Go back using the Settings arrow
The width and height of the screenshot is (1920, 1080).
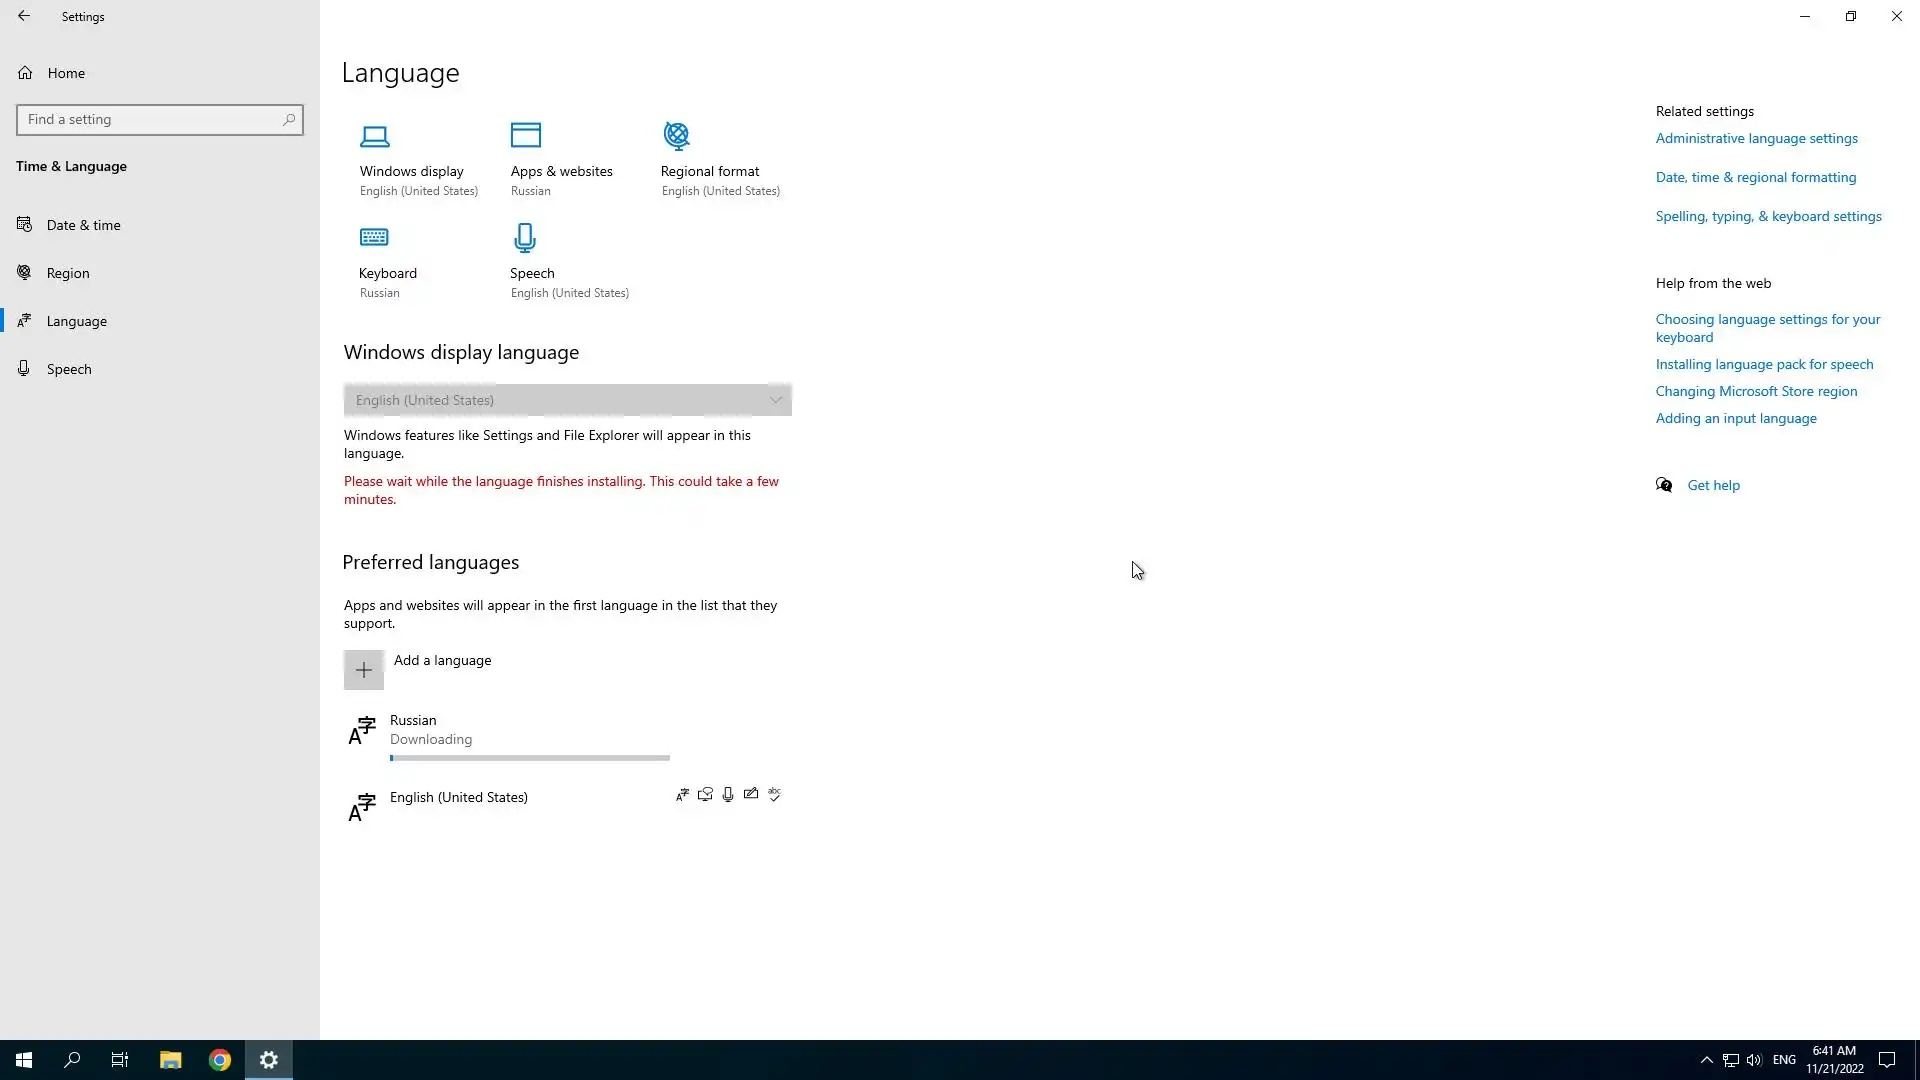24,16
